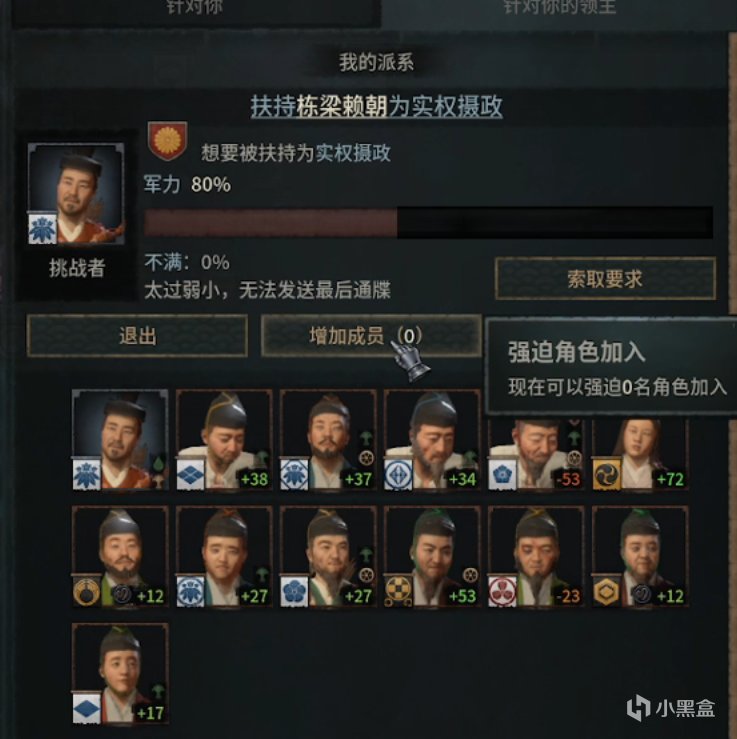Select the yellow tomoe crest on the +72 member
The width and height of the screenshot is (737, 739).
pos(606,474)
